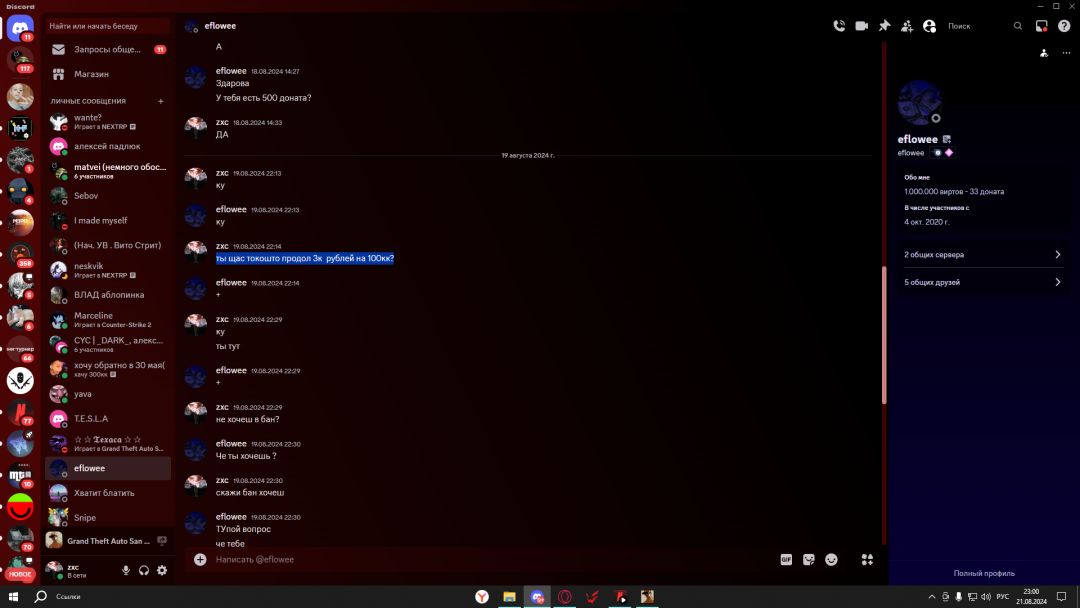This screenshot has height=608, width=1080.
Task: Expand the 5 common friends list
Action: coord(980,283)
